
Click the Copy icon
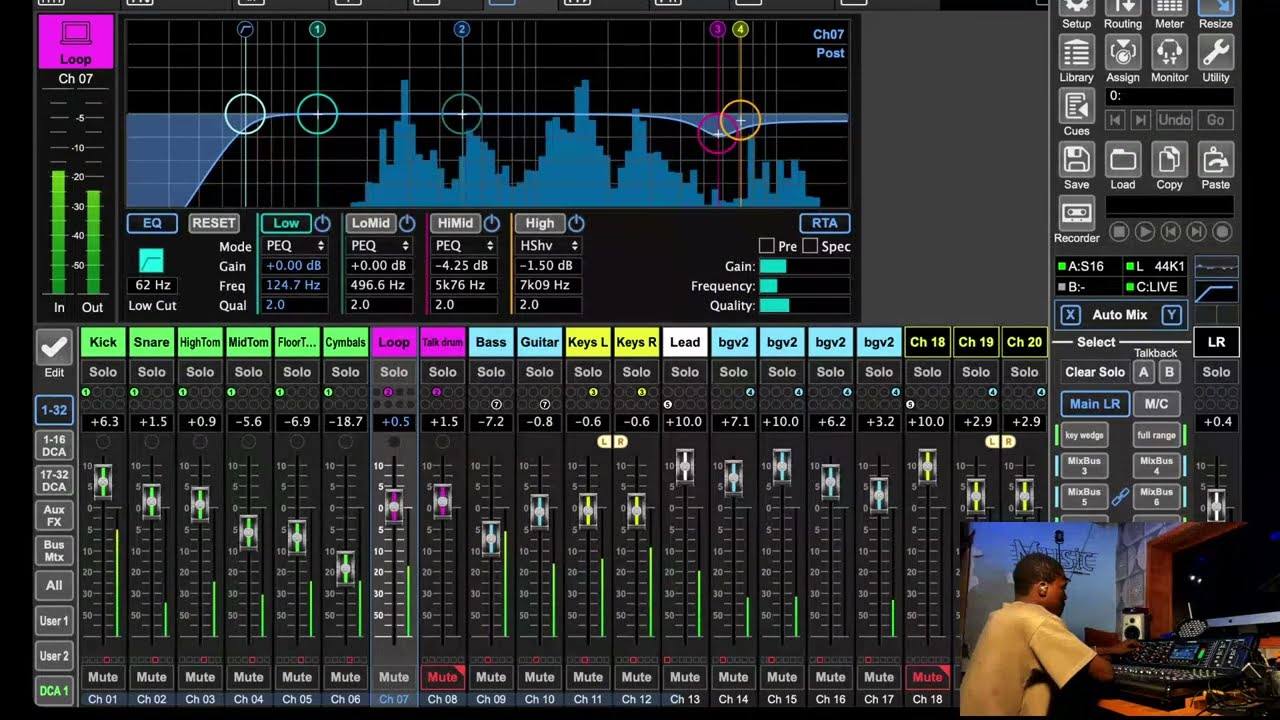point(1169,159)
